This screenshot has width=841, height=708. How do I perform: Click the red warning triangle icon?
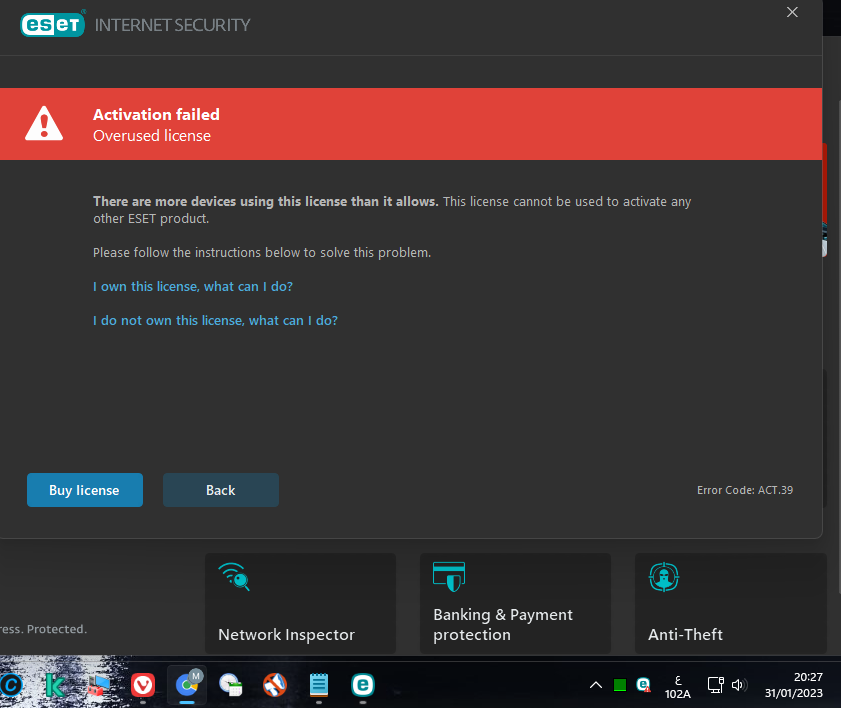(44, 123)
